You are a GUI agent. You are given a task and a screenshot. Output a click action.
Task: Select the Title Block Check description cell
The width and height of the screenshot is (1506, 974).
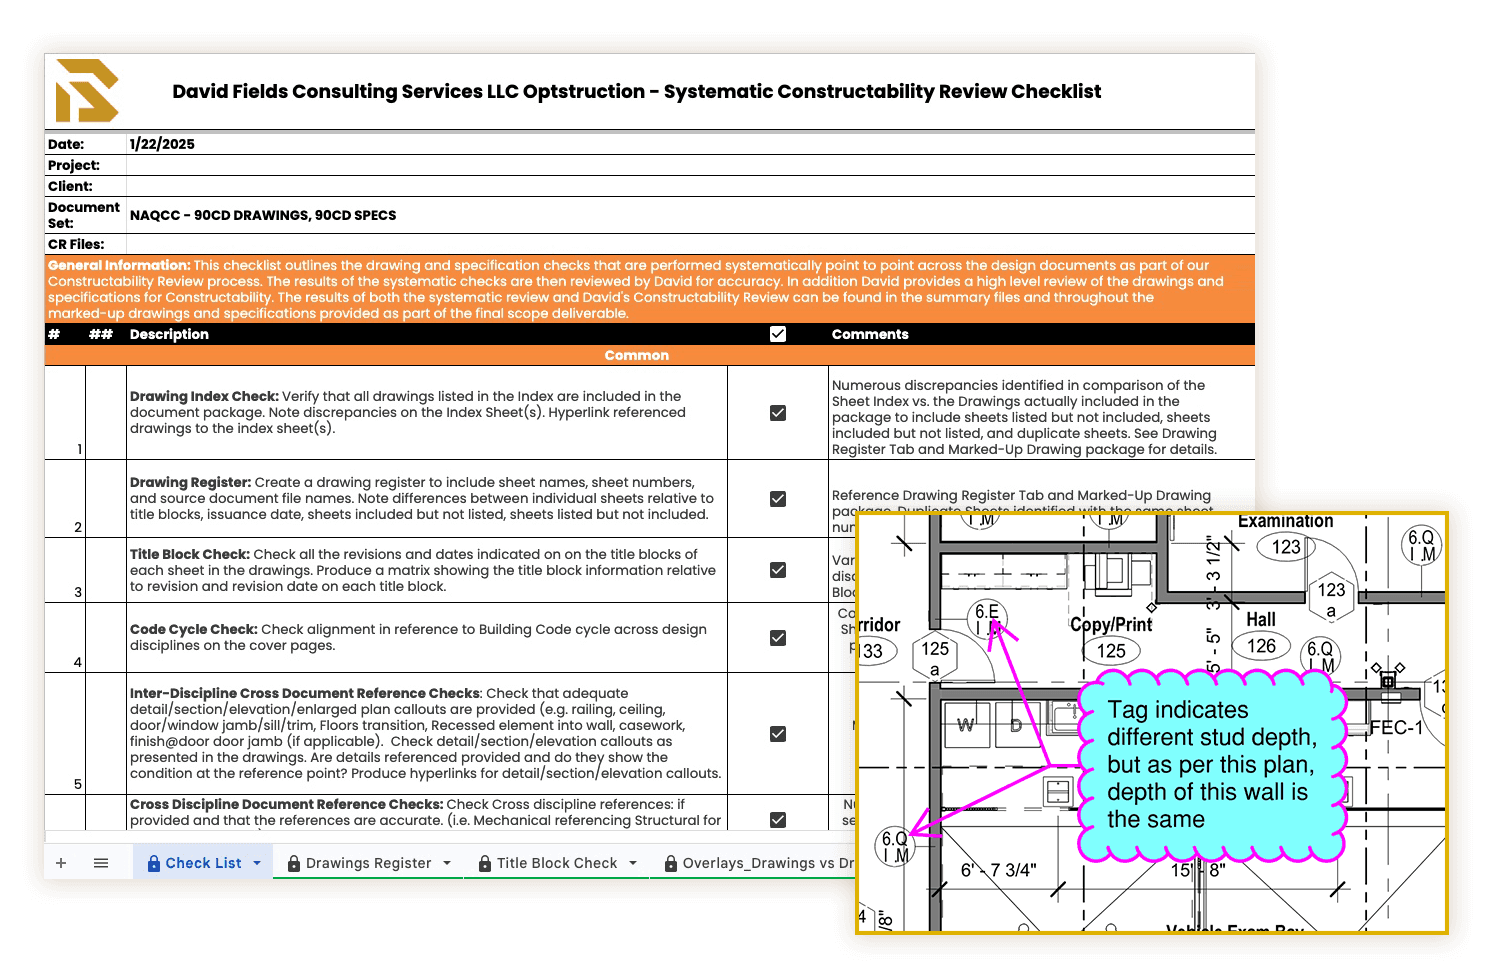[427, 570]
